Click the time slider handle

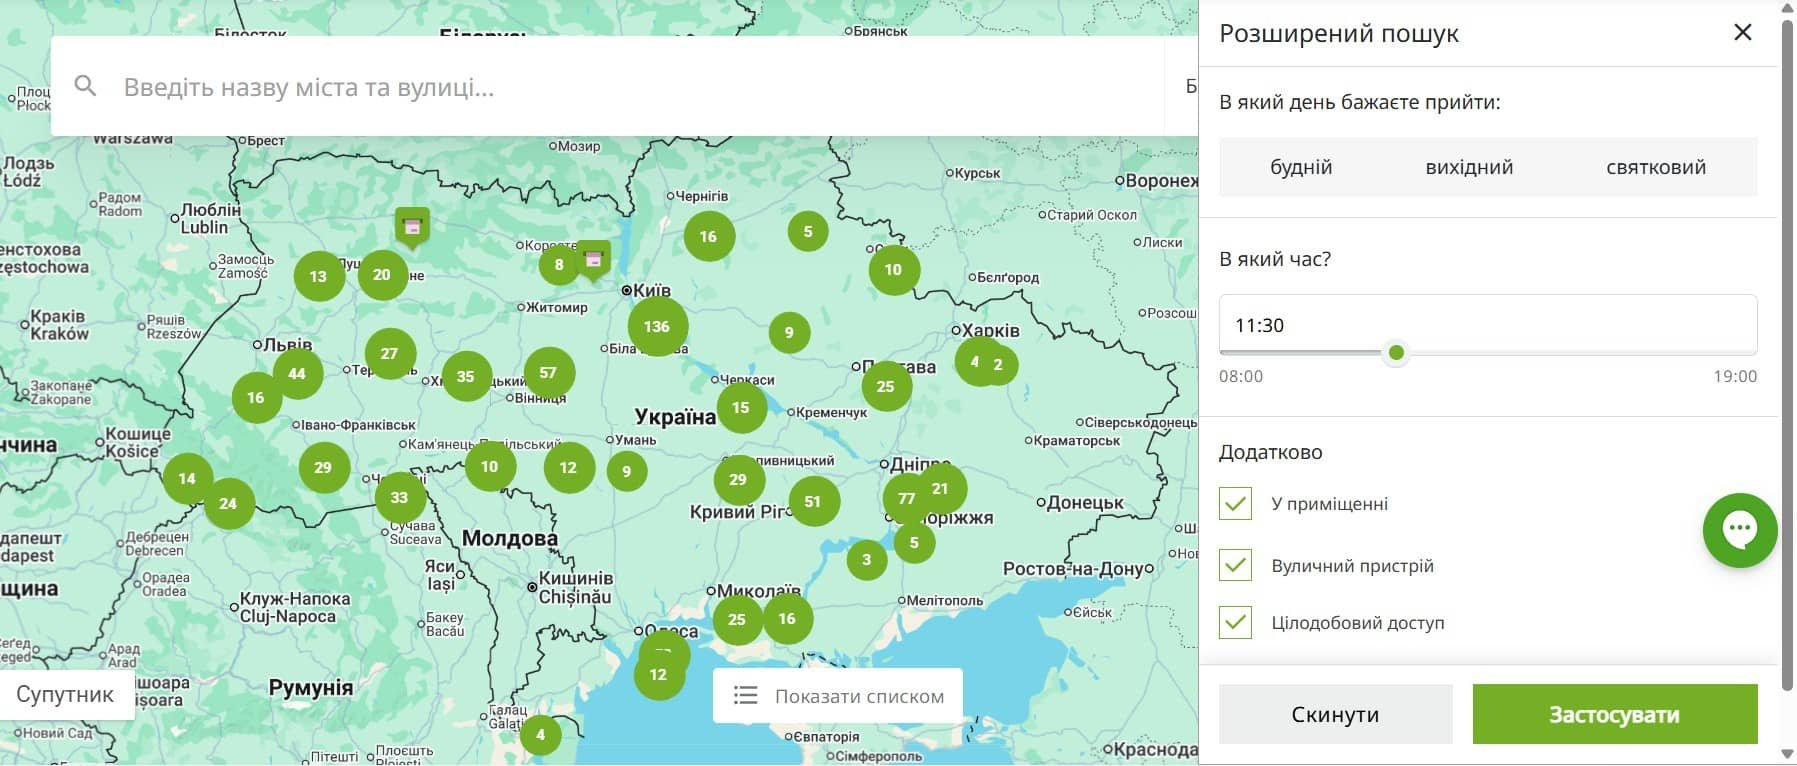point(1396,353)
